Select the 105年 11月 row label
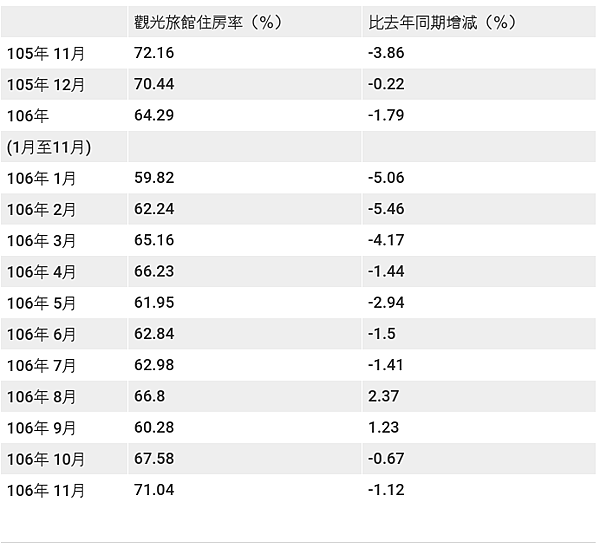 pos(44,53)
